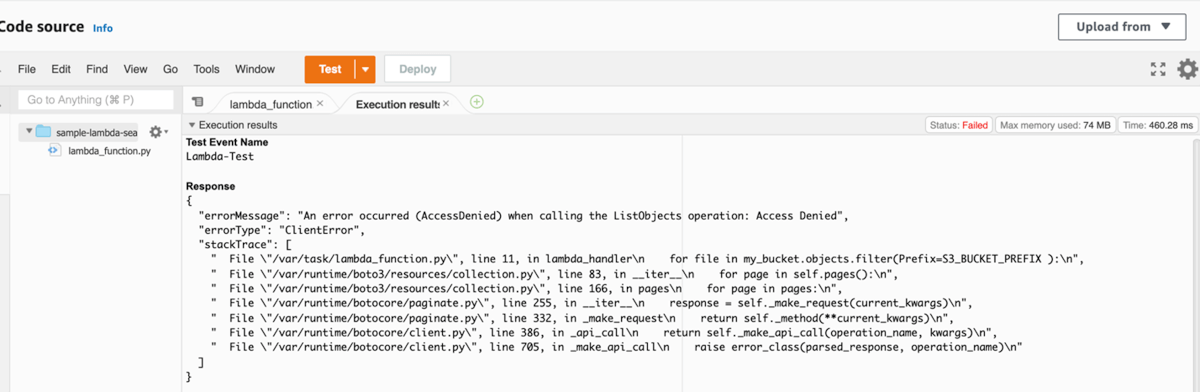Open the Info link beside Code source

[x=103, y=28]
